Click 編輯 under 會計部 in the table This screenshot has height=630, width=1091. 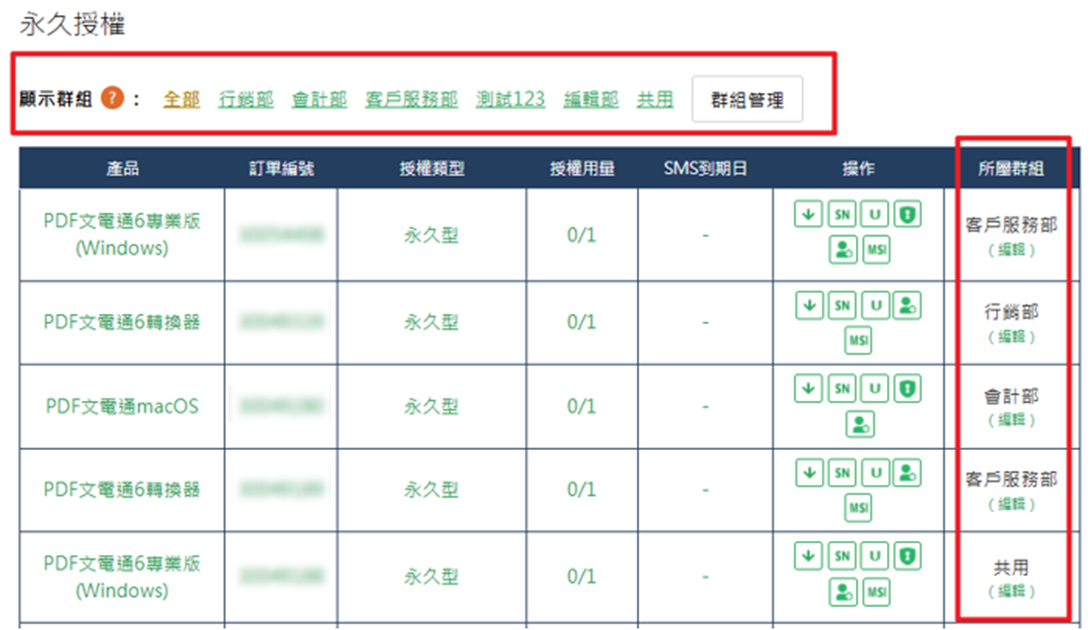point(1012,420)
